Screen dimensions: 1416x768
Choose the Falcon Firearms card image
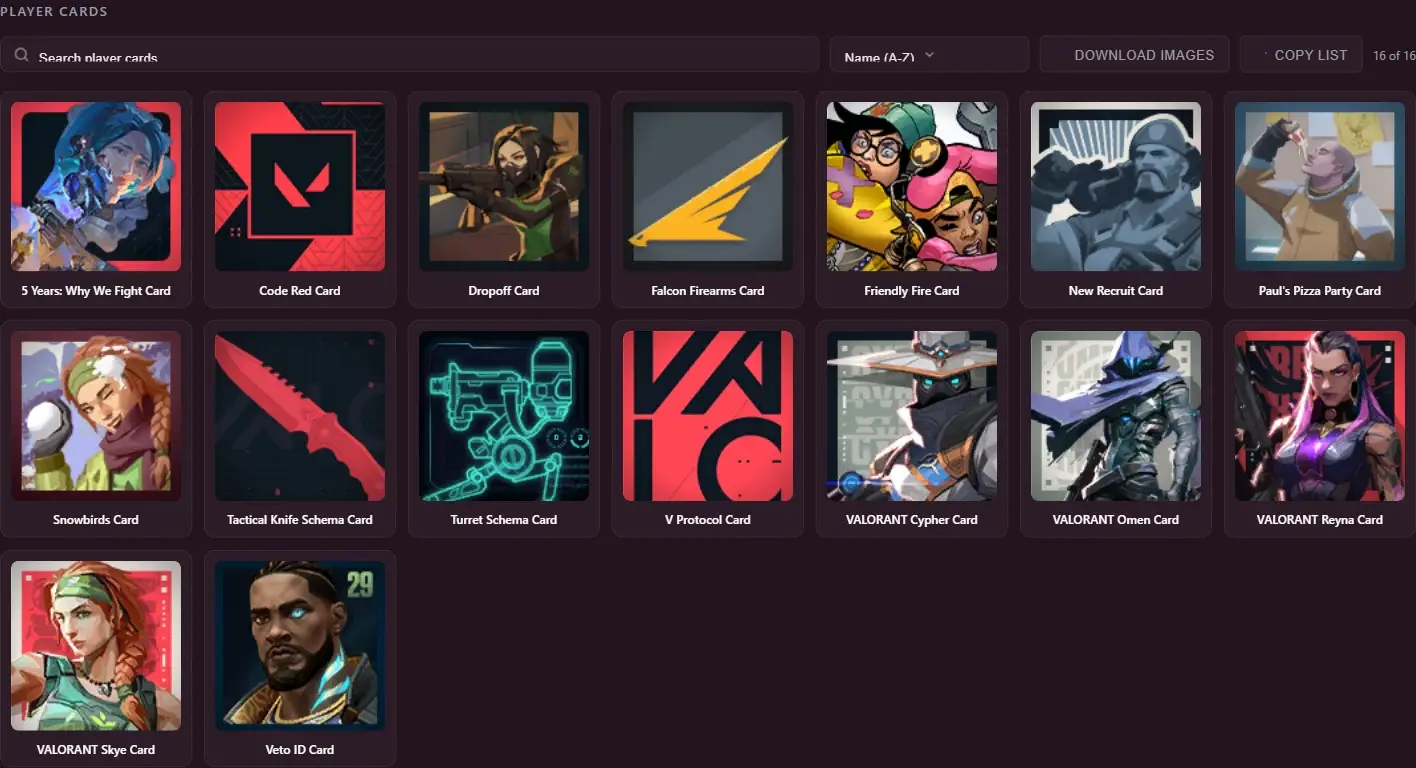pos(708,186)
